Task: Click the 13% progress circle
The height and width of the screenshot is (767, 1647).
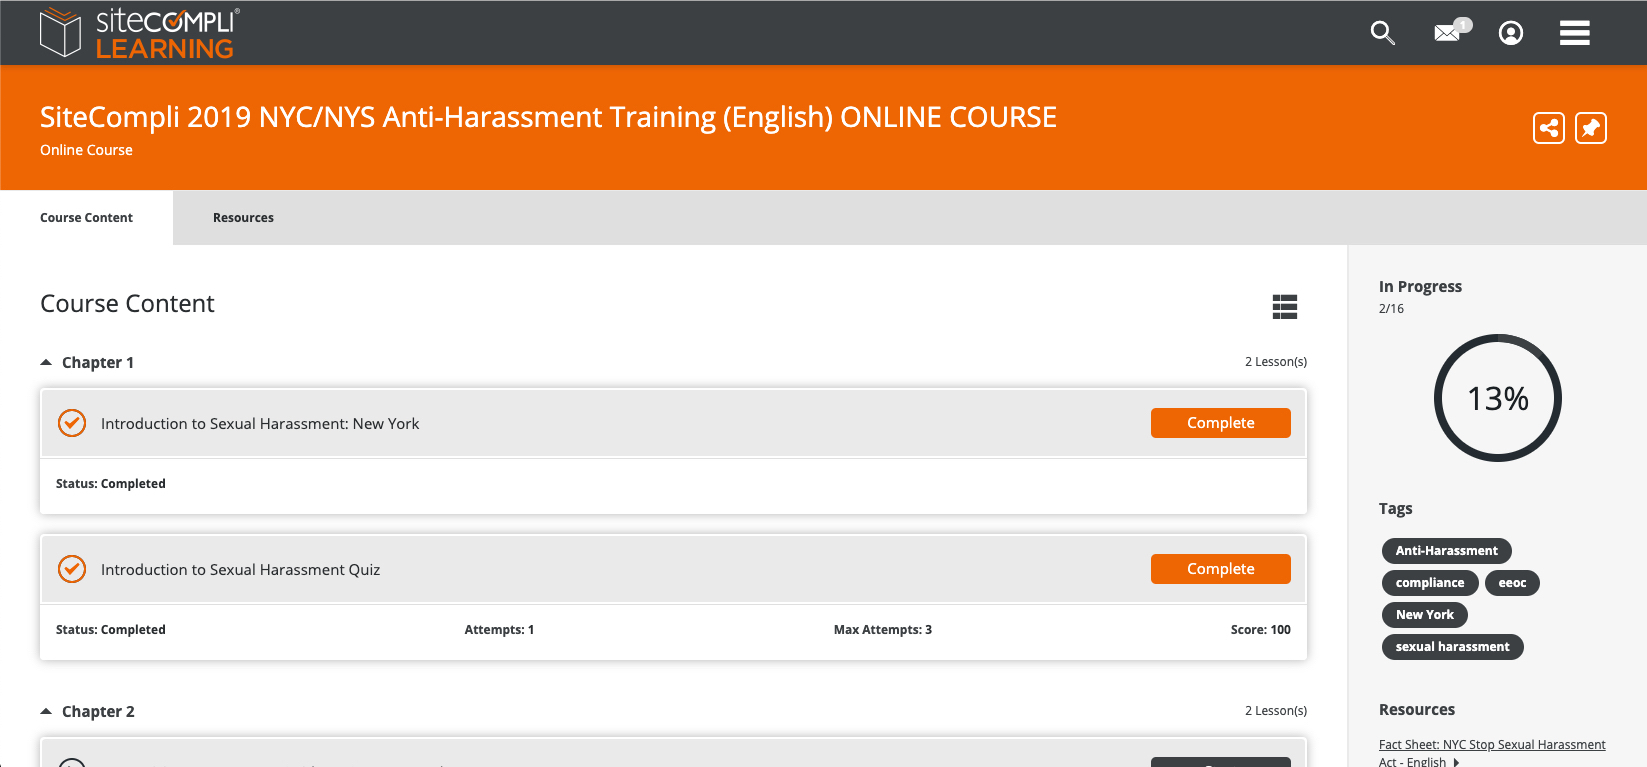Action: click(1498, 398)
